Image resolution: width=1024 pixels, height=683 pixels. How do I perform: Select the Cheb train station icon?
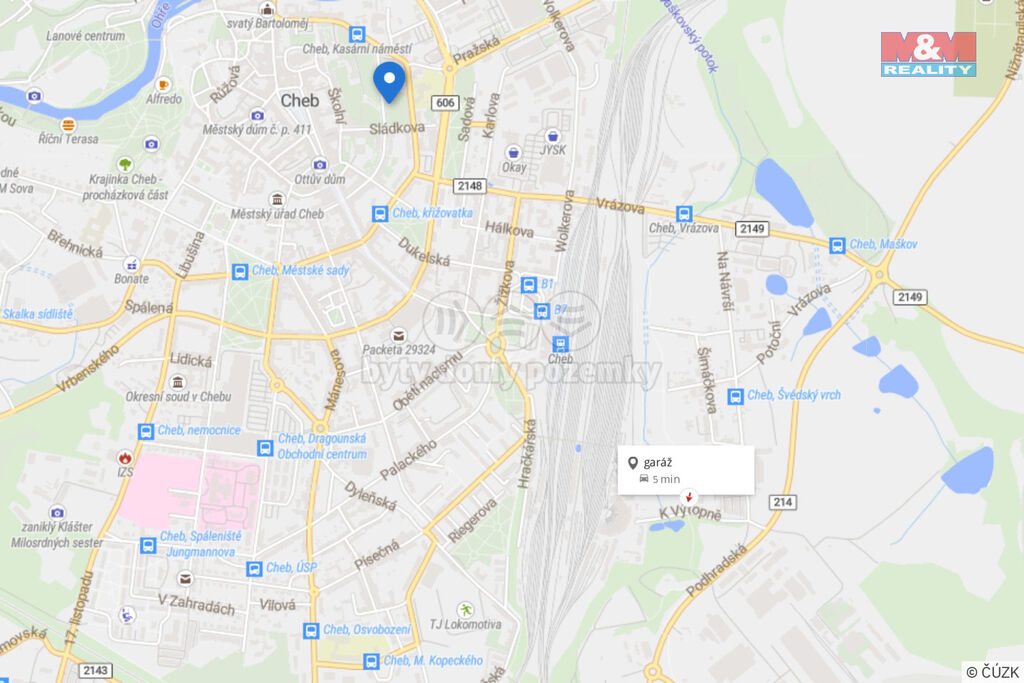click(x=560, y=343)
